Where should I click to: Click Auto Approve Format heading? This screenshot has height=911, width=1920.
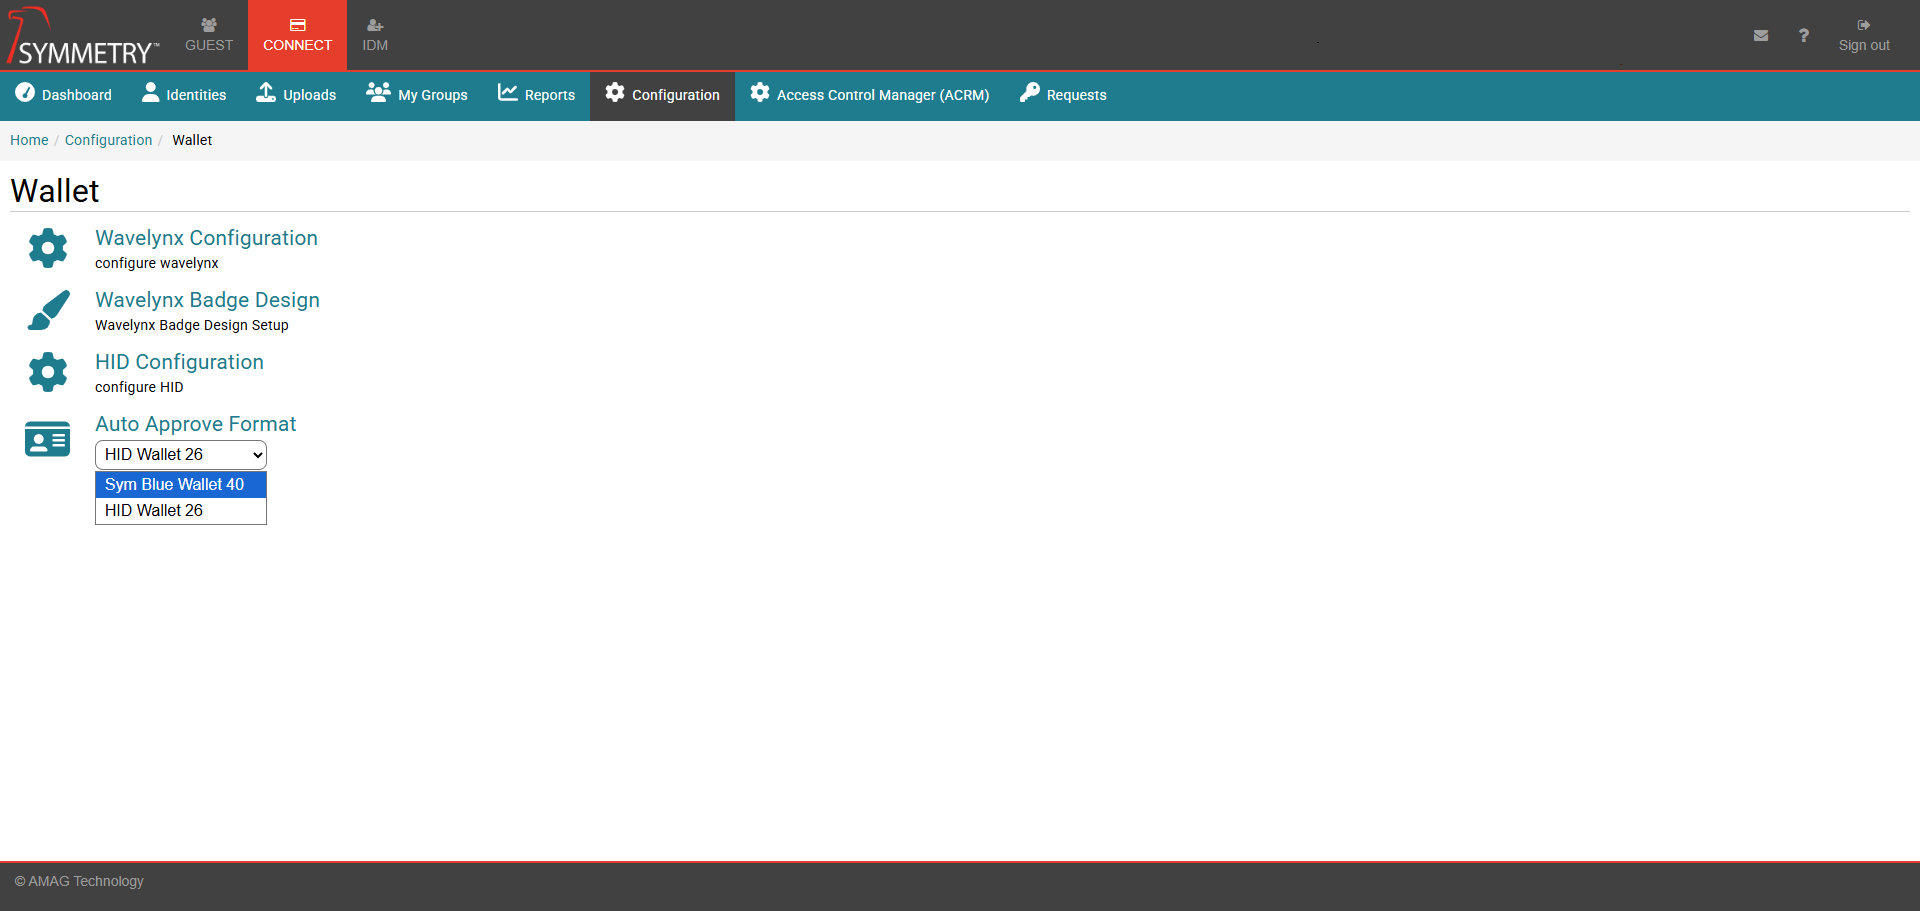click(195, 424)
